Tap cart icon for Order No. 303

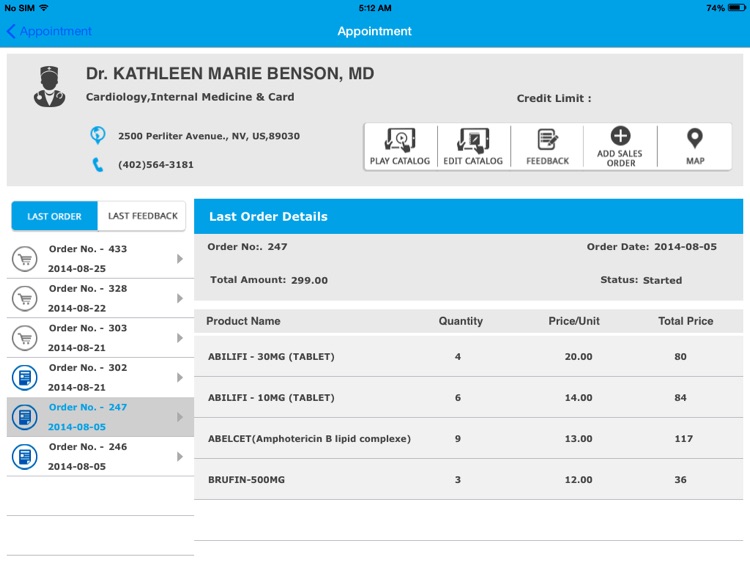click(x=25, y=338)
